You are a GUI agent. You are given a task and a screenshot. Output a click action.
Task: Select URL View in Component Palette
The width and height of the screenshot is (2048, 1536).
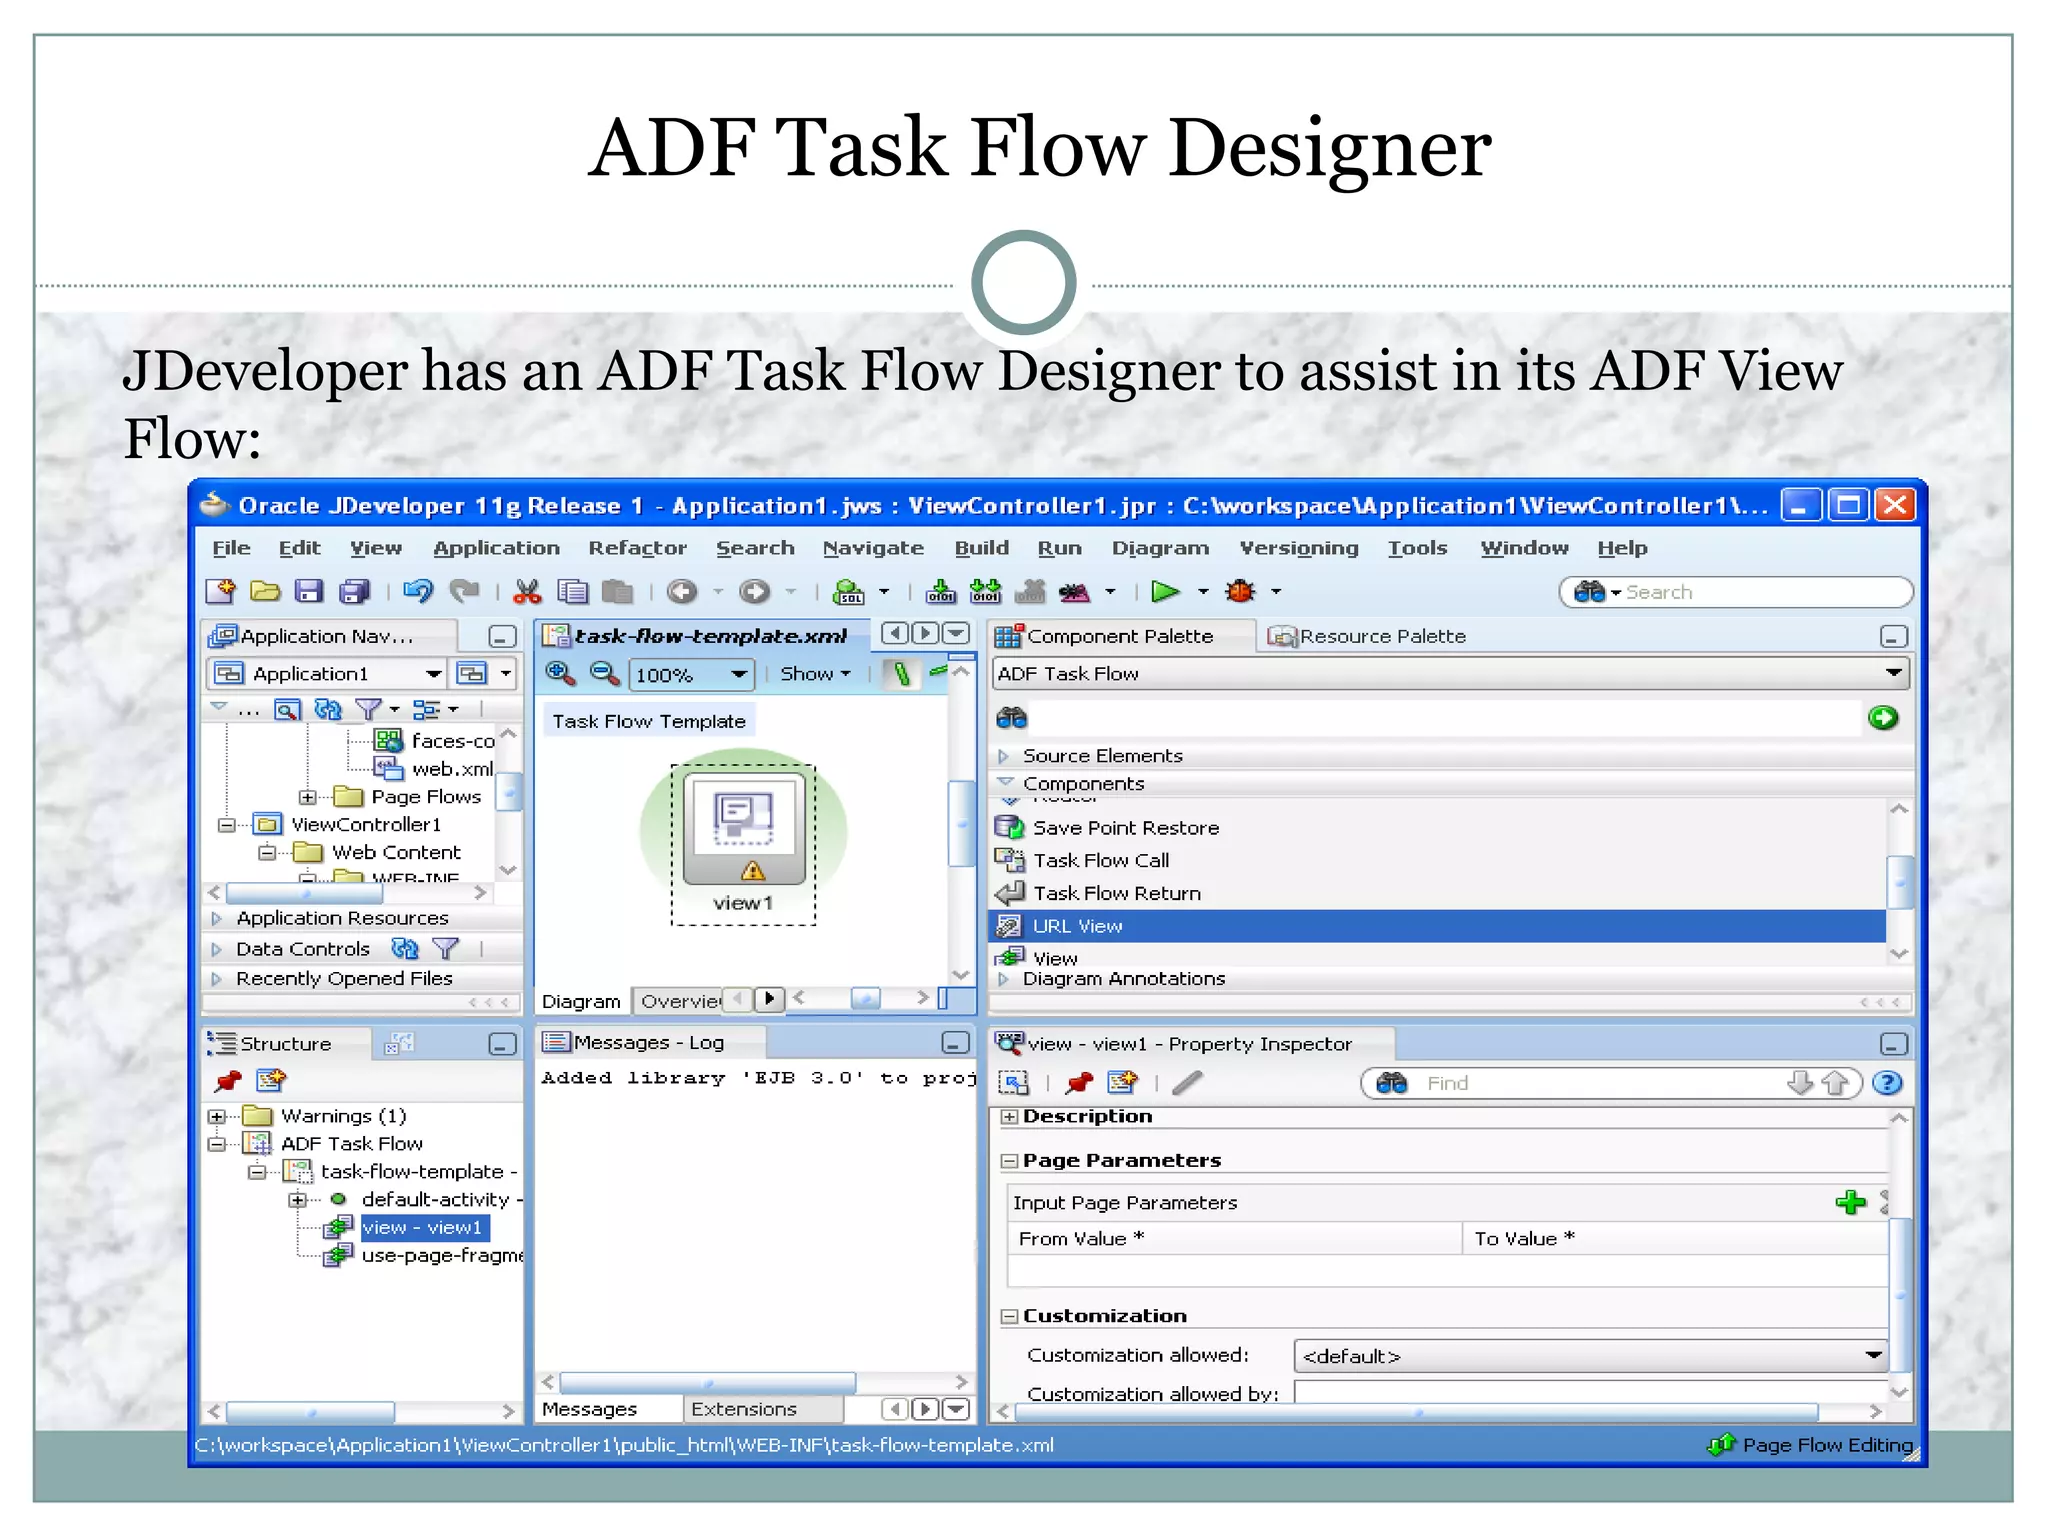point(1078,926)
